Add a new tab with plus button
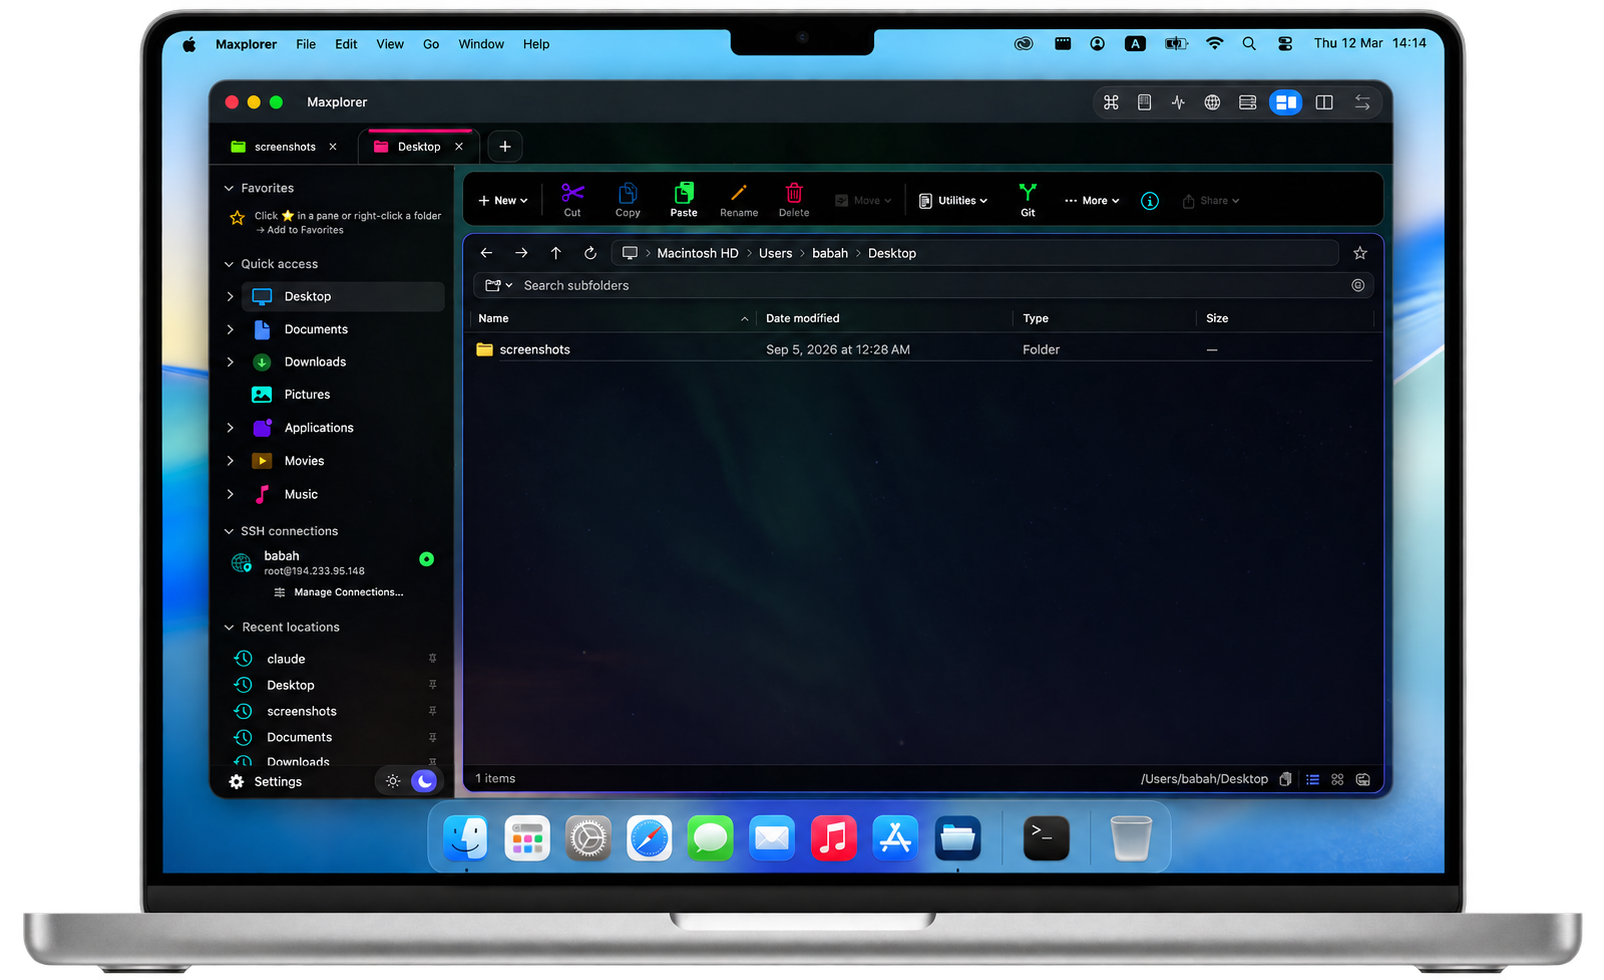The height and width of the screenshot is (980, 1604). [505, 146]
